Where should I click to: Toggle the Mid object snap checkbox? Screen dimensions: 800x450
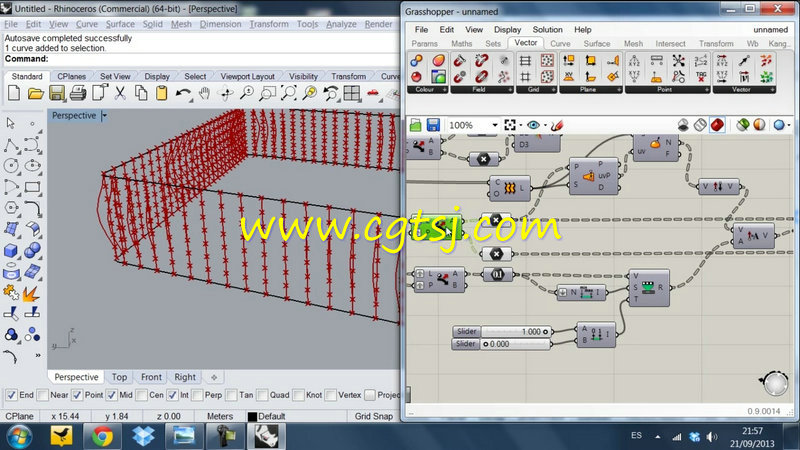point(112,395)
